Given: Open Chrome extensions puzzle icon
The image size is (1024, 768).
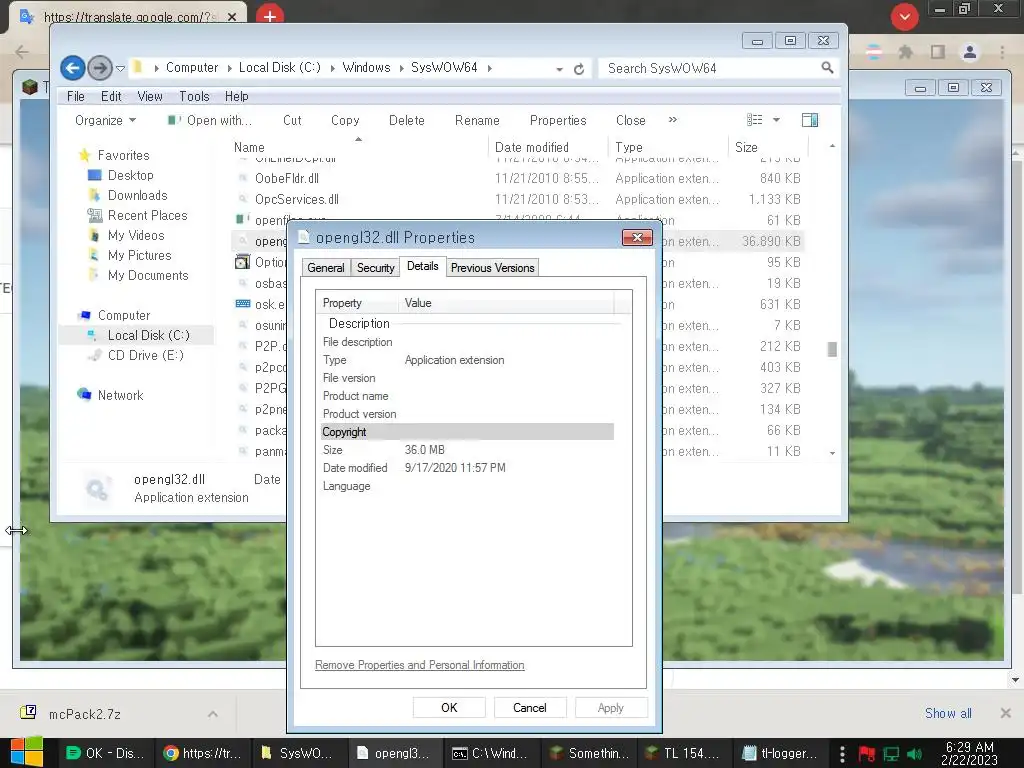Looking at the screenshot, I should coord(905,52).
